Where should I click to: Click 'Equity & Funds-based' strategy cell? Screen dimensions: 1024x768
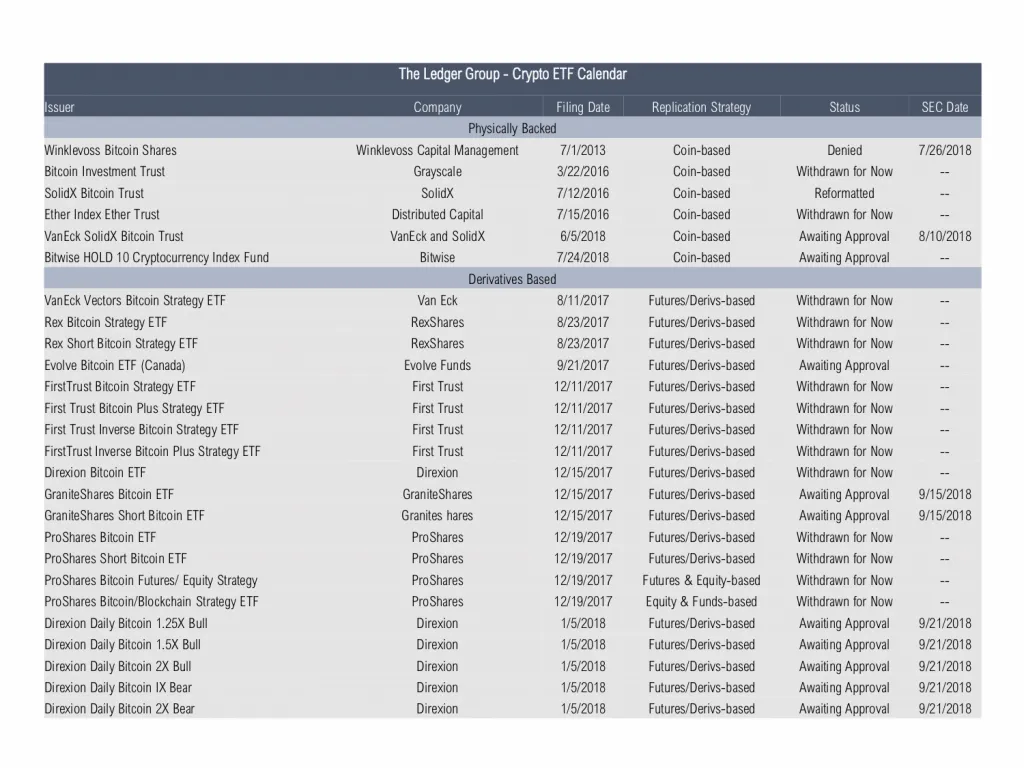tap(701, 602)
